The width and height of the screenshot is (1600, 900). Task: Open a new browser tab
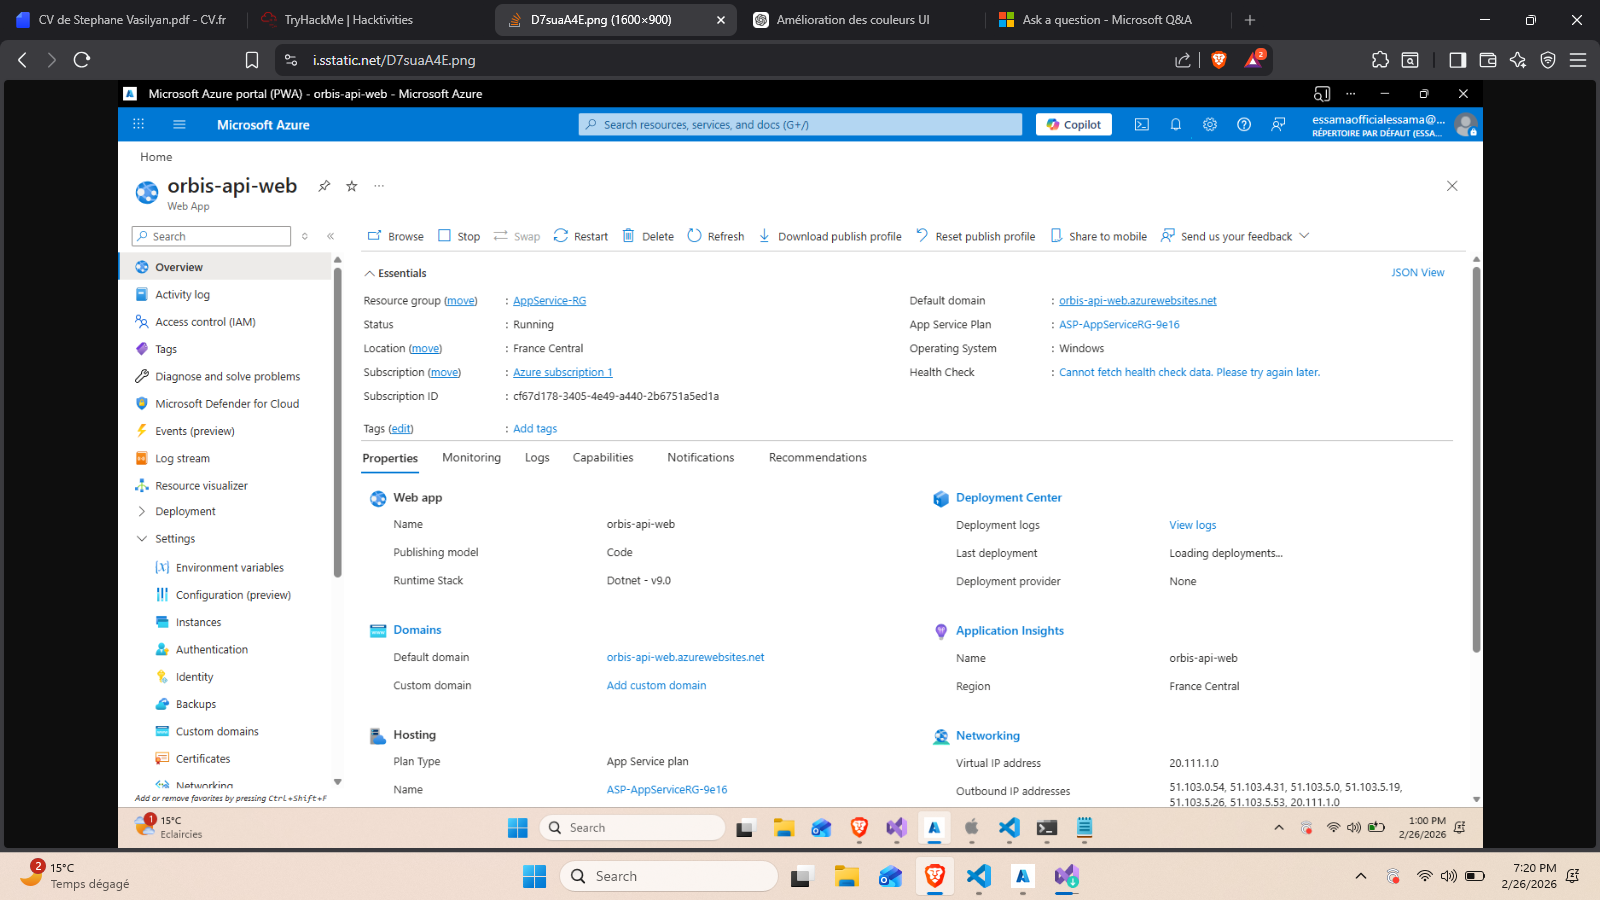point(1250,20)
